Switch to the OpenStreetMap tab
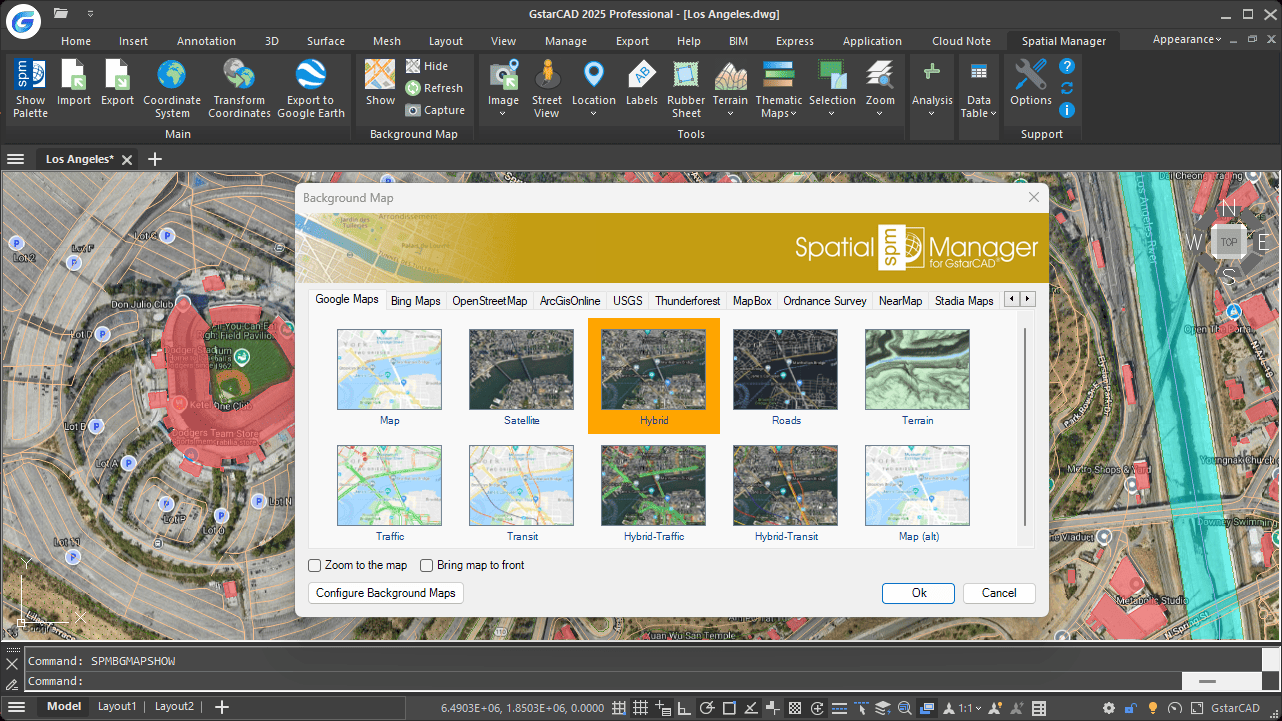Screen dimensions: 1282x721 coord(489,300)
